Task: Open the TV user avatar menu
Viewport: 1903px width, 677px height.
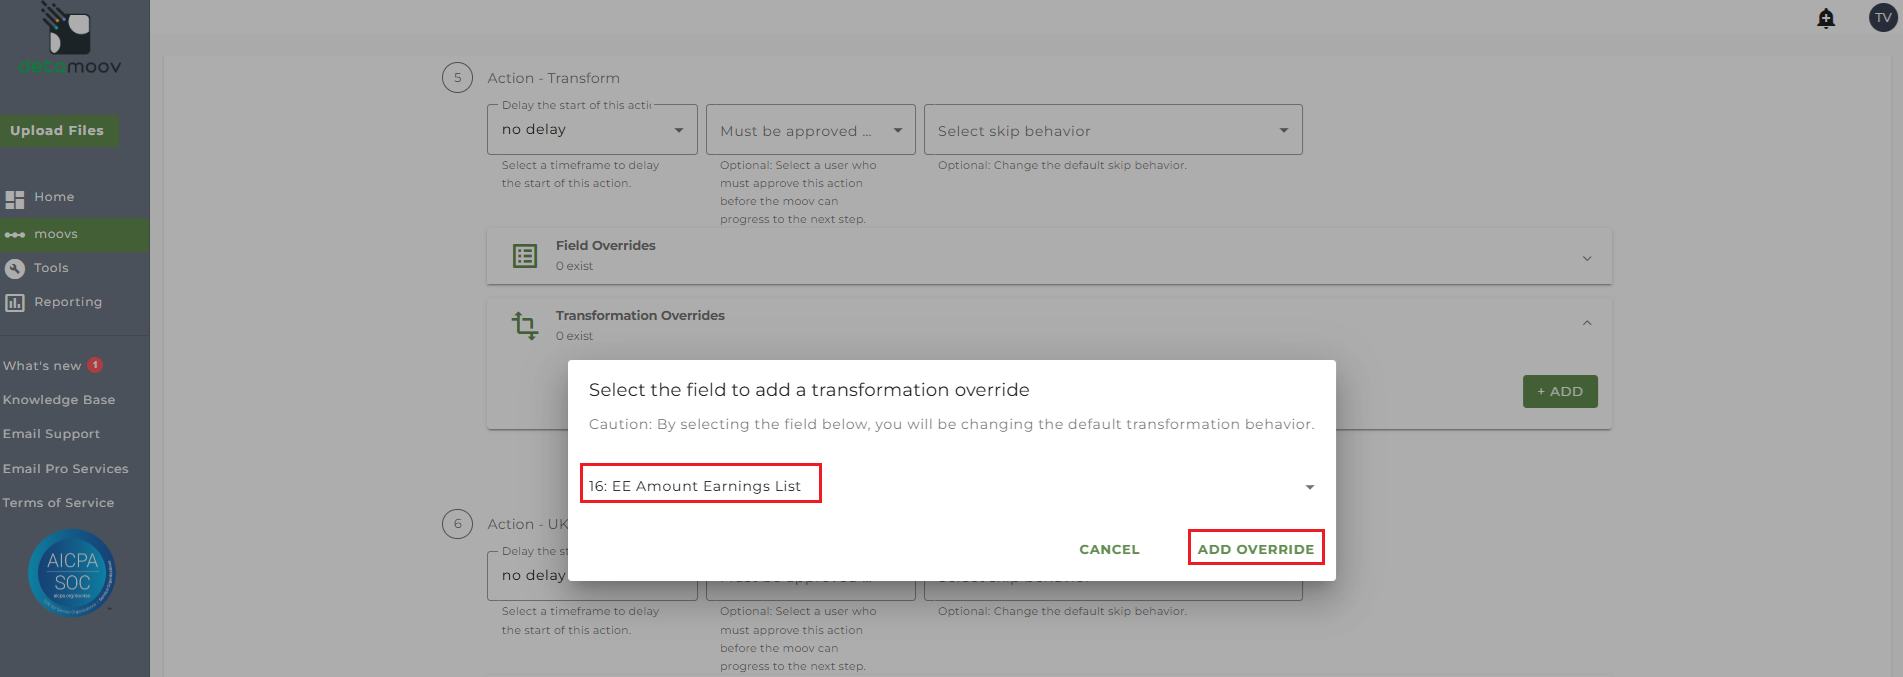Action: 1883,18
